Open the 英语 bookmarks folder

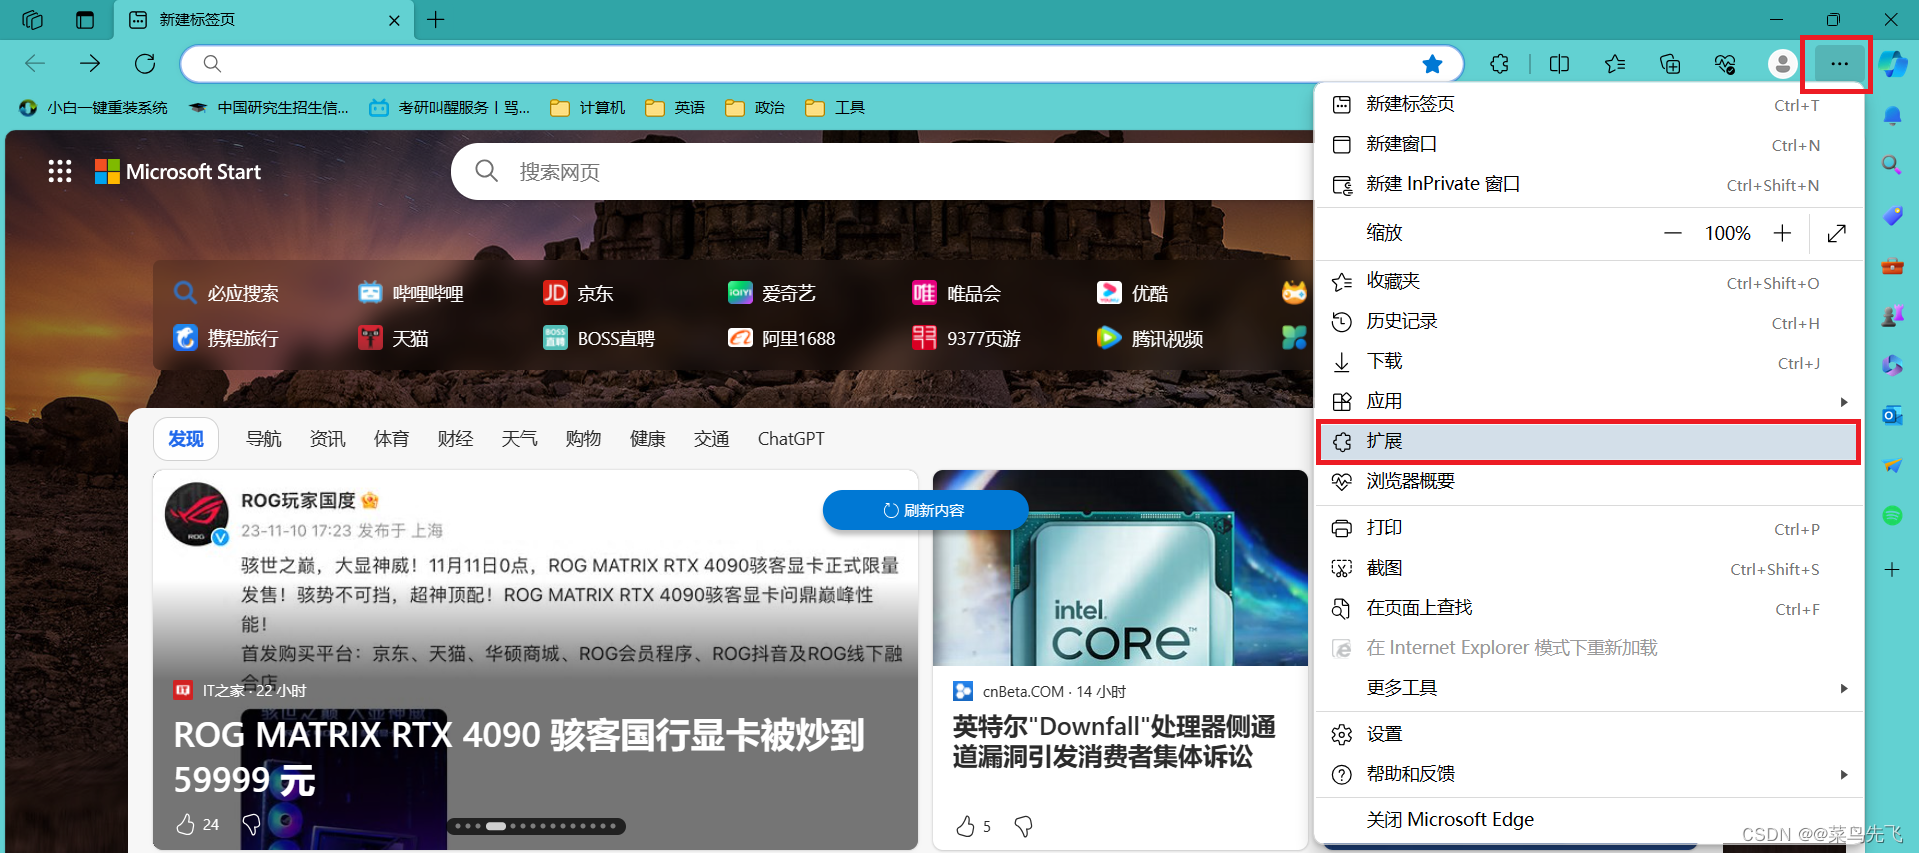pyautogui.click(x=676, y=108)
